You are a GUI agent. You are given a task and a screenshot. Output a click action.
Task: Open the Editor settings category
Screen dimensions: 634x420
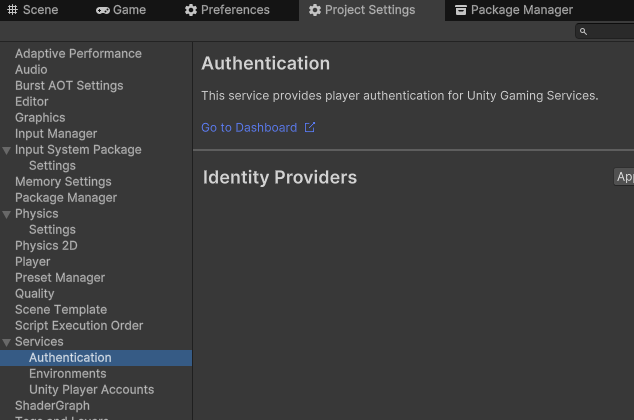pos(32,101)
